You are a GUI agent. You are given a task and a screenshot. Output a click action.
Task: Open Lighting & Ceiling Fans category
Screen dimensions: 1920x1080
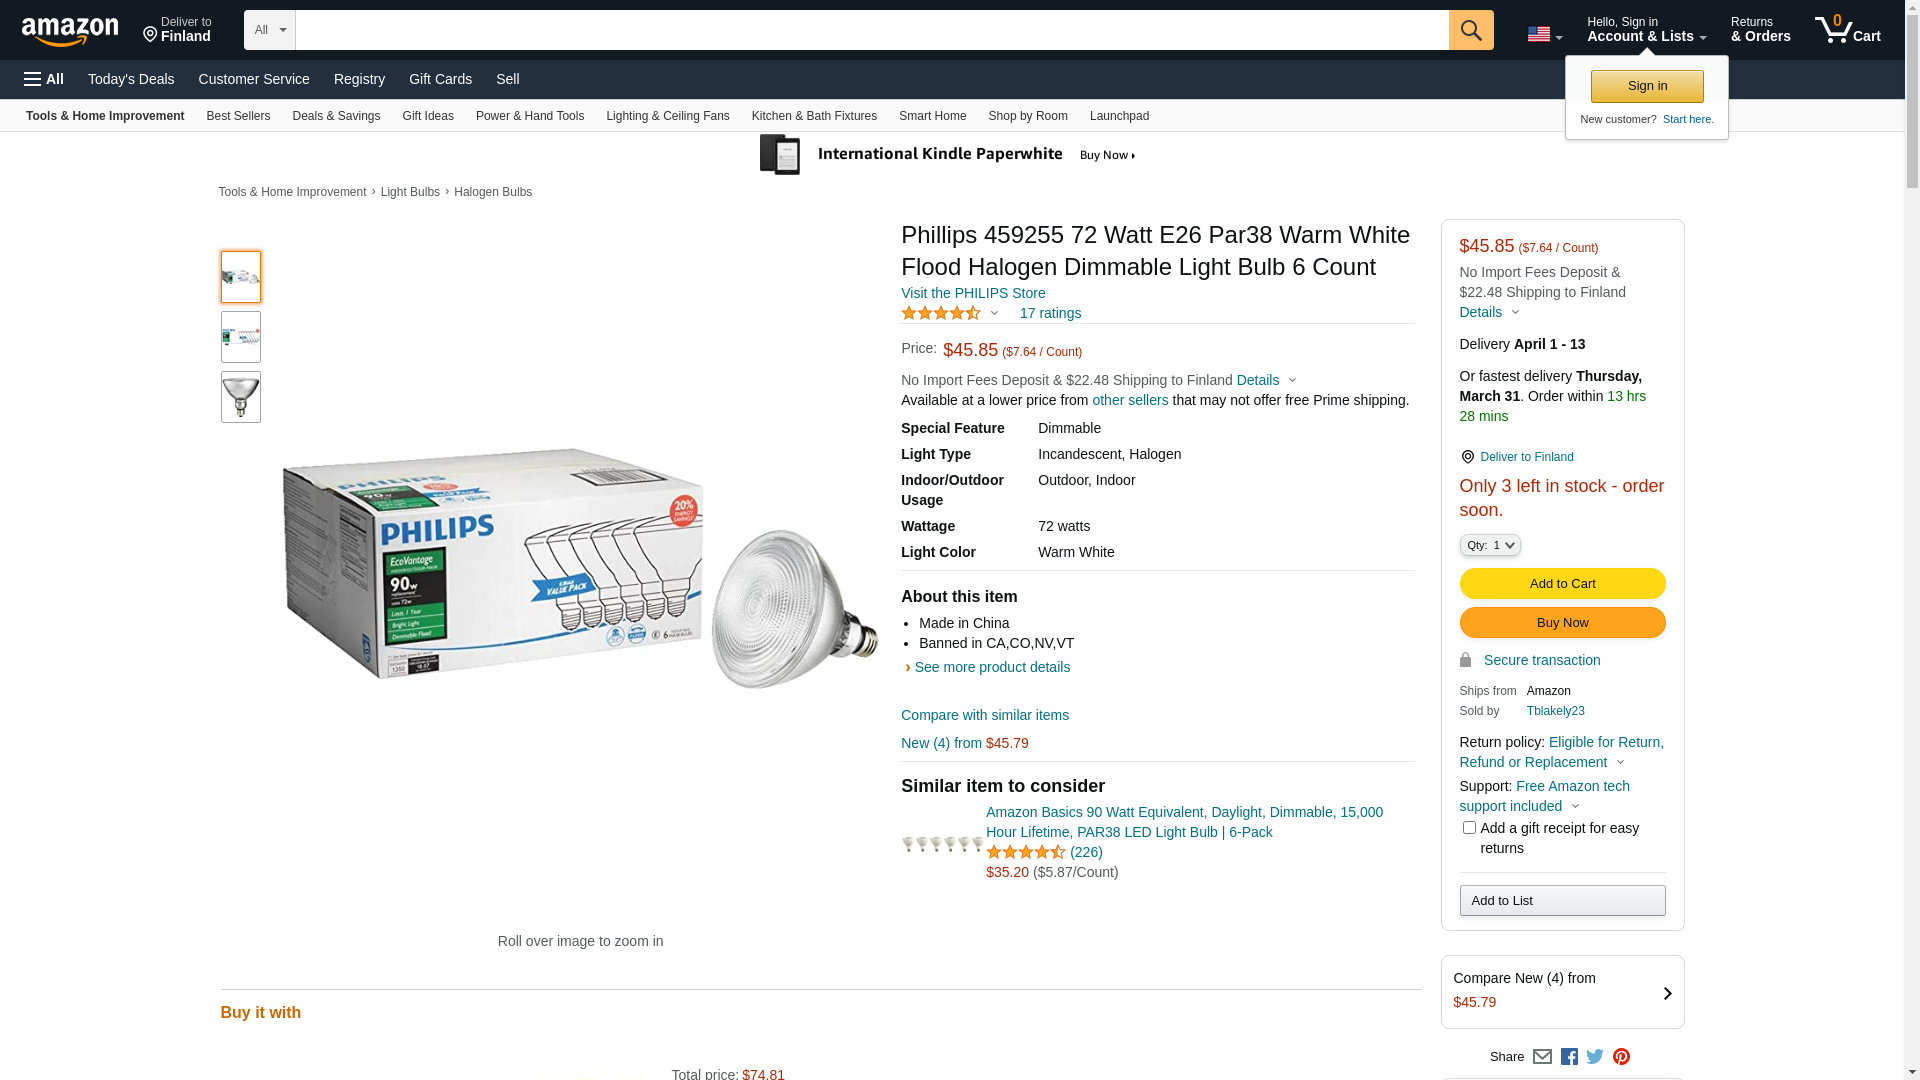(x=667, y=116)
